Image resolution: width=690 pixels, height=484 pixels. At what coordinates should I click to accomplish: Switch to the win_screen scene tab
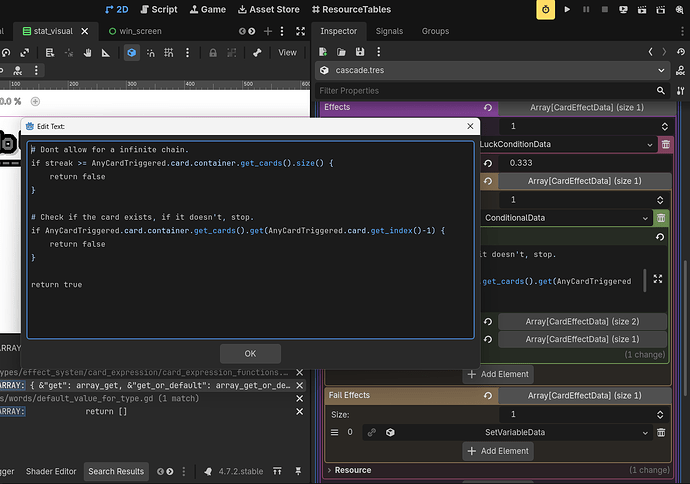[136, 31]
